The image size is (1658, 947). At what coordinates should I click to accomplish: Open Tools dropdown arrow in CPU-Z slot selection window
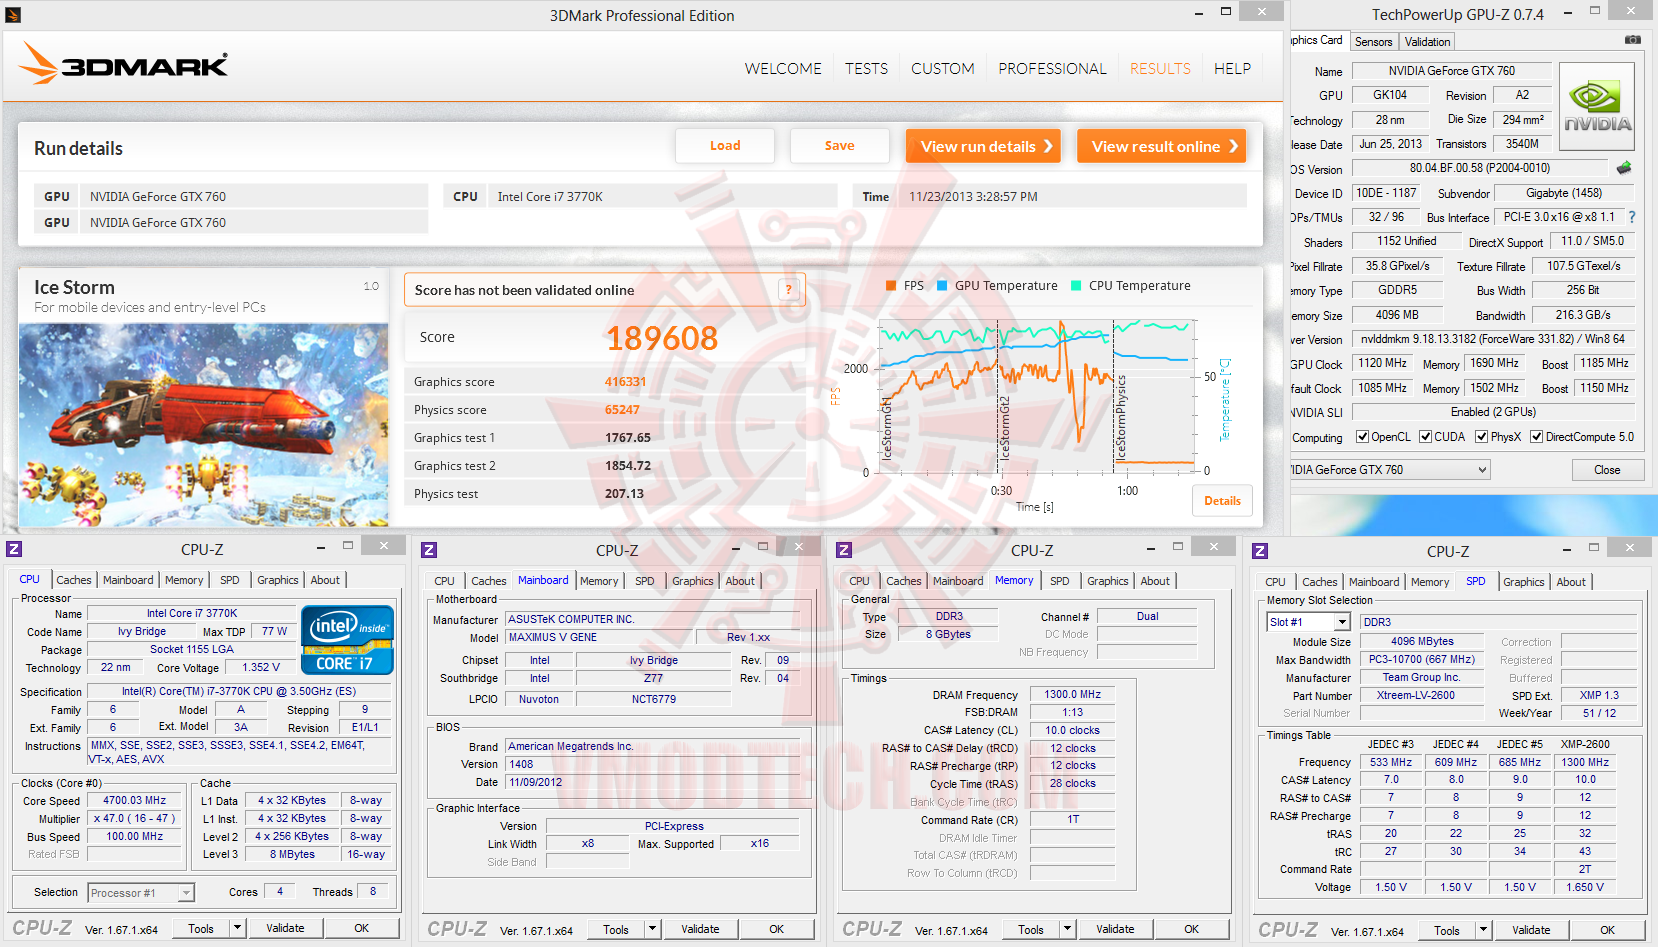(1483, 930)
